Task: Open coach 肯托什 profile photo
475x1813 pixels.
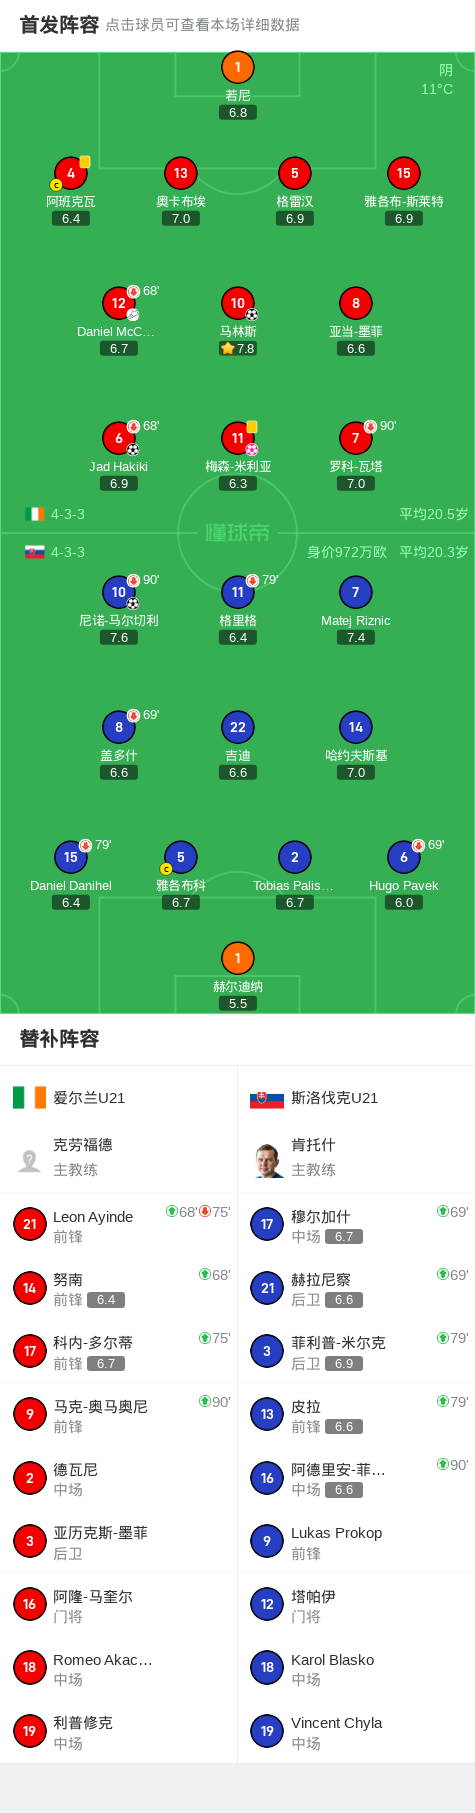Action: click(x=267, y=1160)
